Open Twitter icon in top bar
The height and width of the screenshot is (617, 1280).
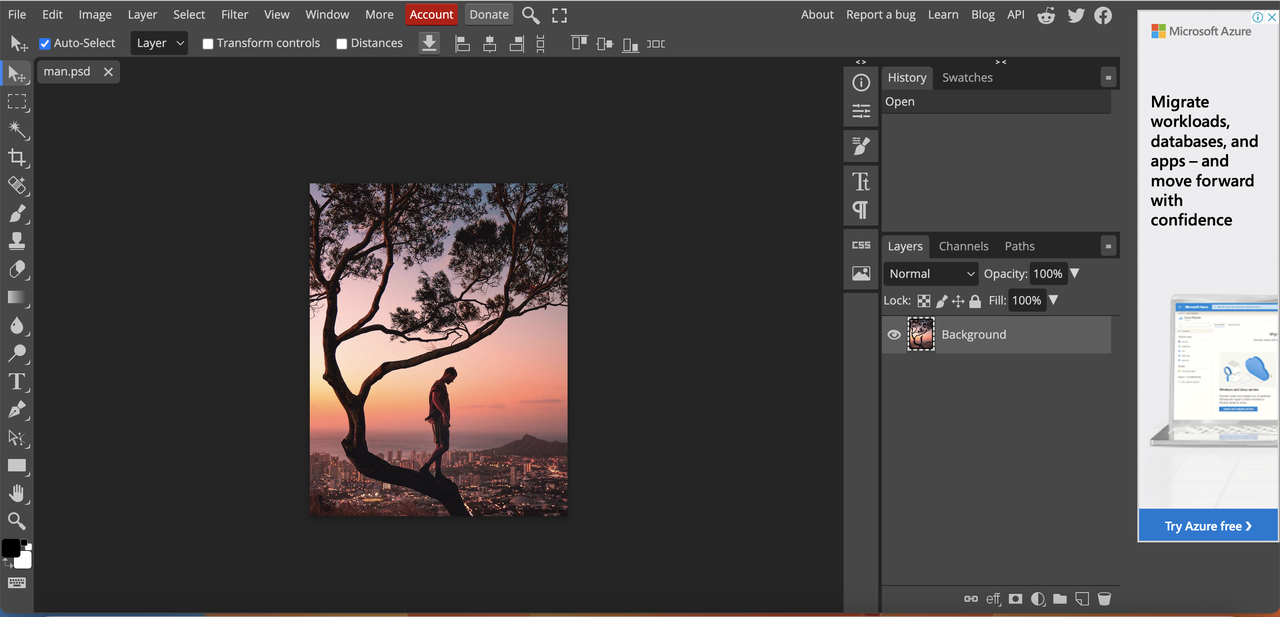1076,15
